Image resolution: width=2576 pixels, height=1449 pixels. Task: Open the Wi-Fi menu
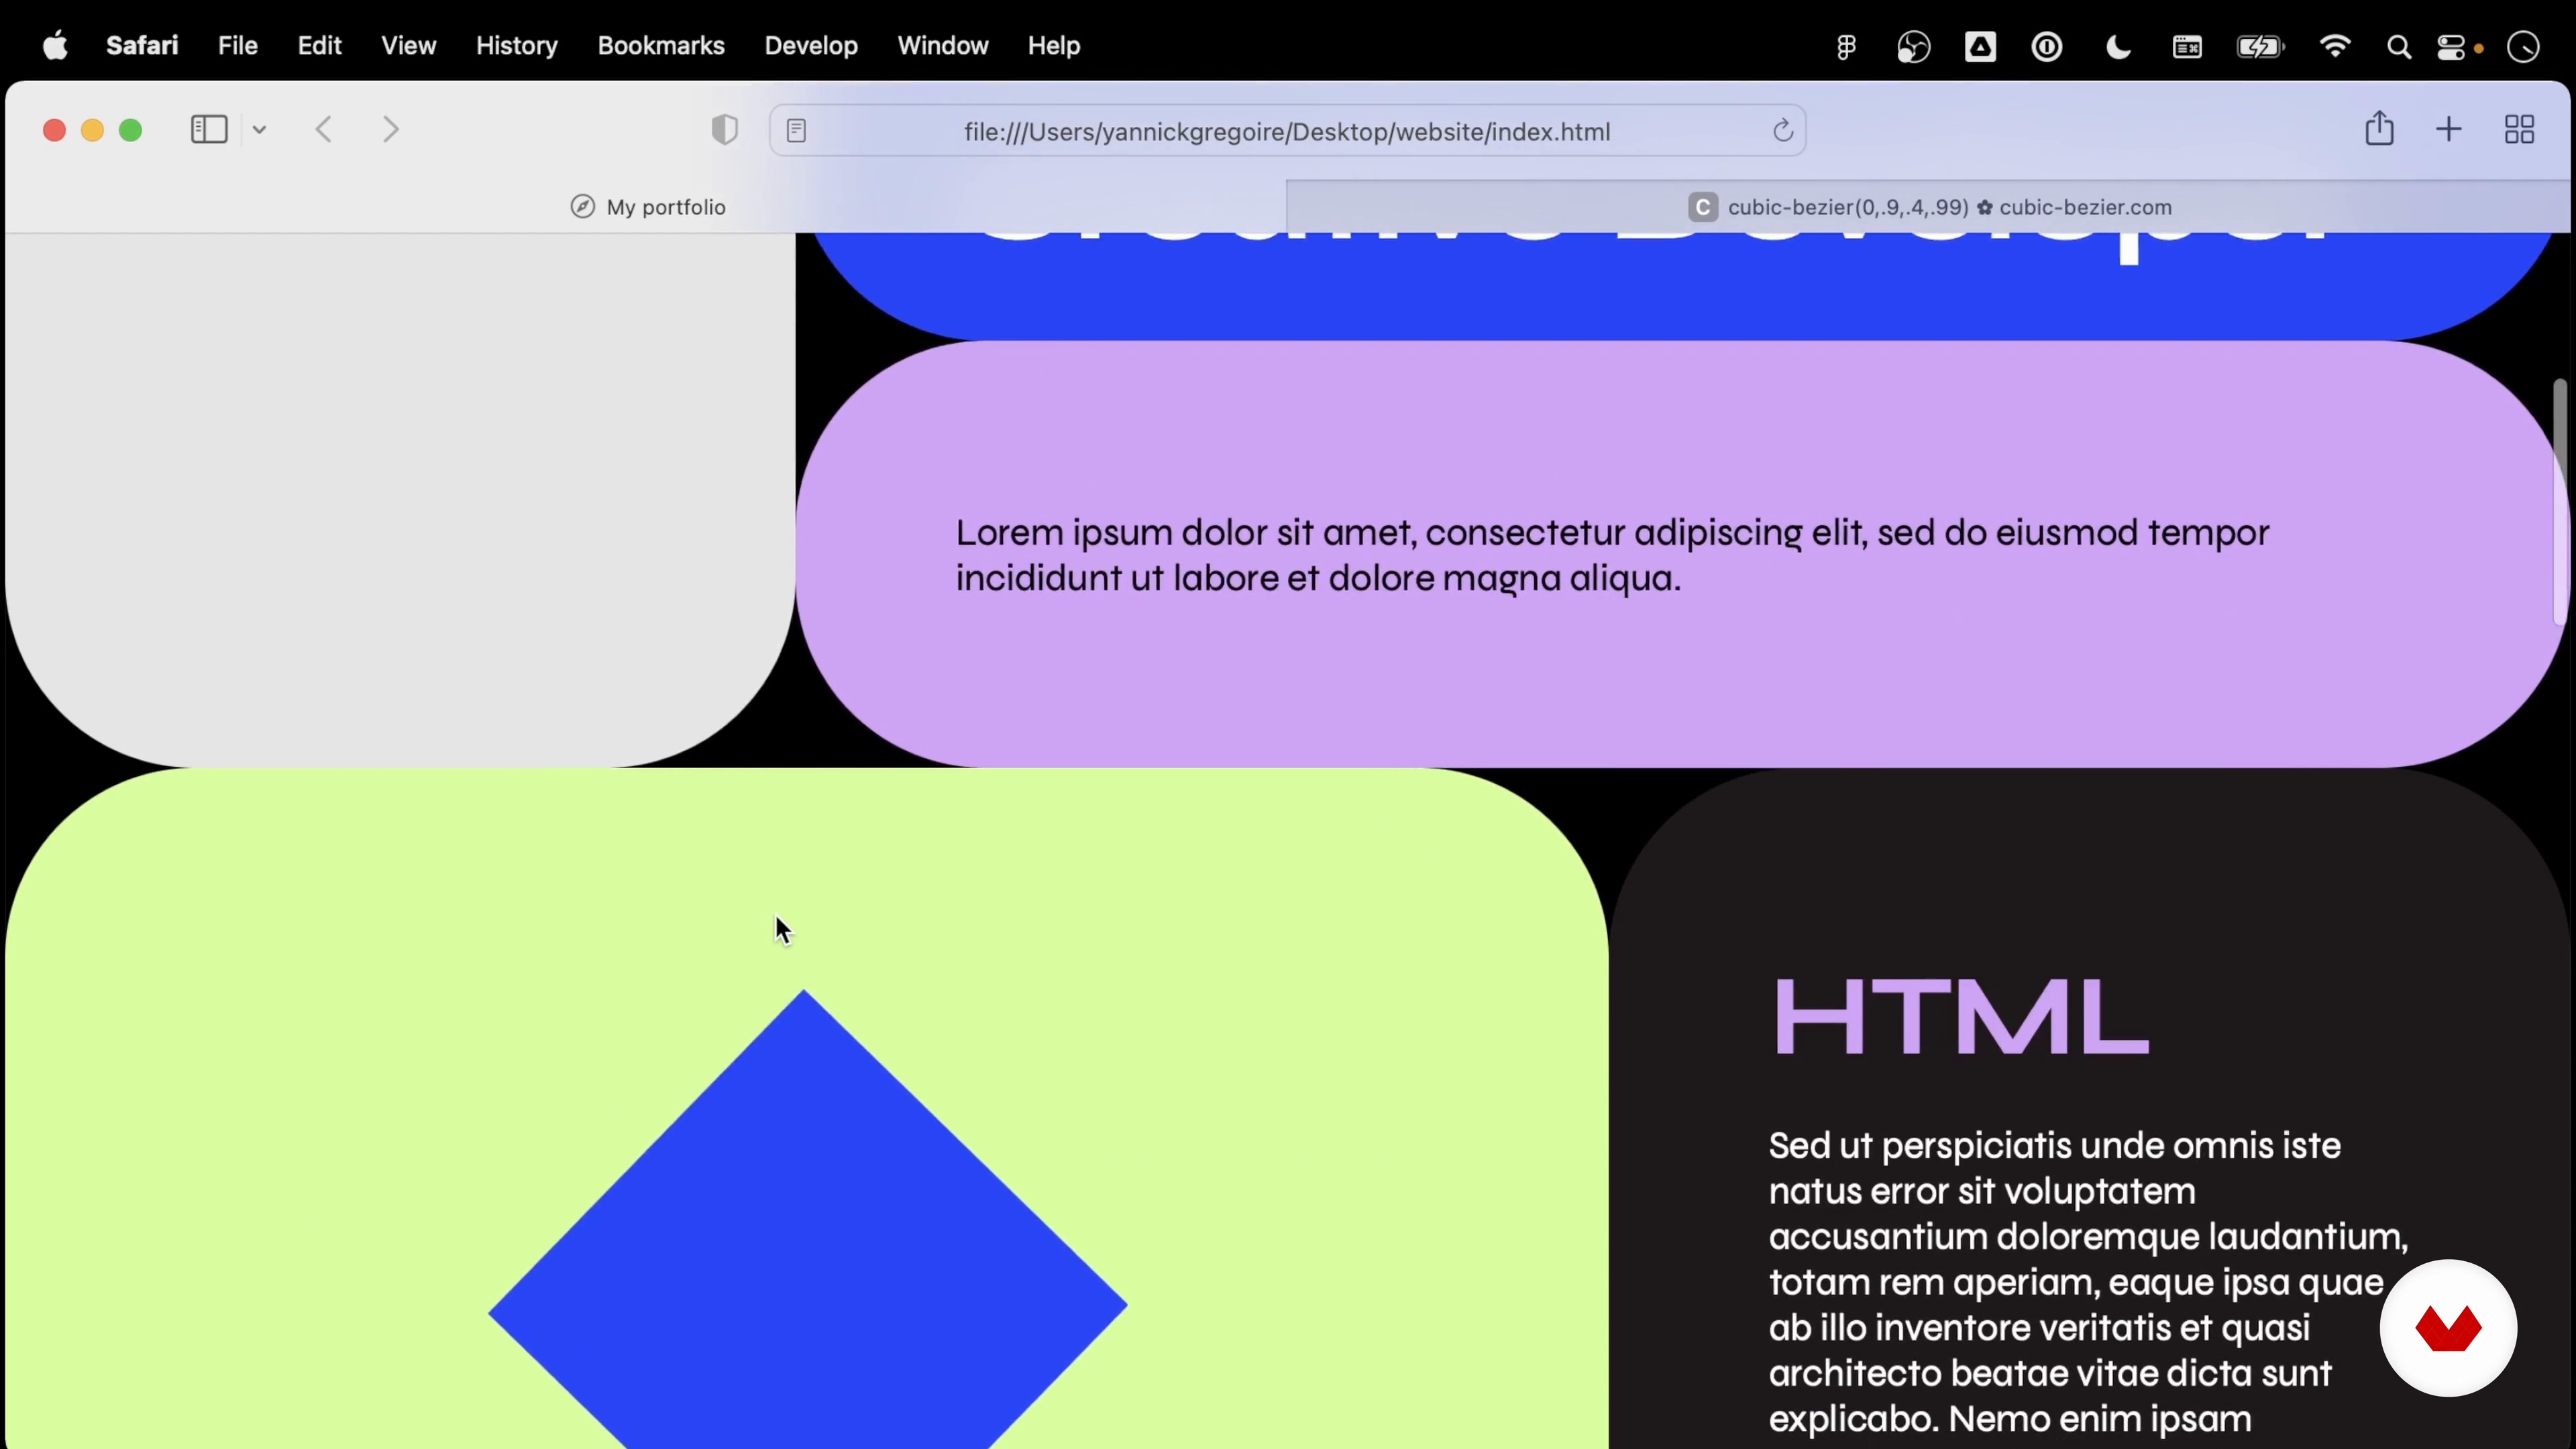(2335, 47)
